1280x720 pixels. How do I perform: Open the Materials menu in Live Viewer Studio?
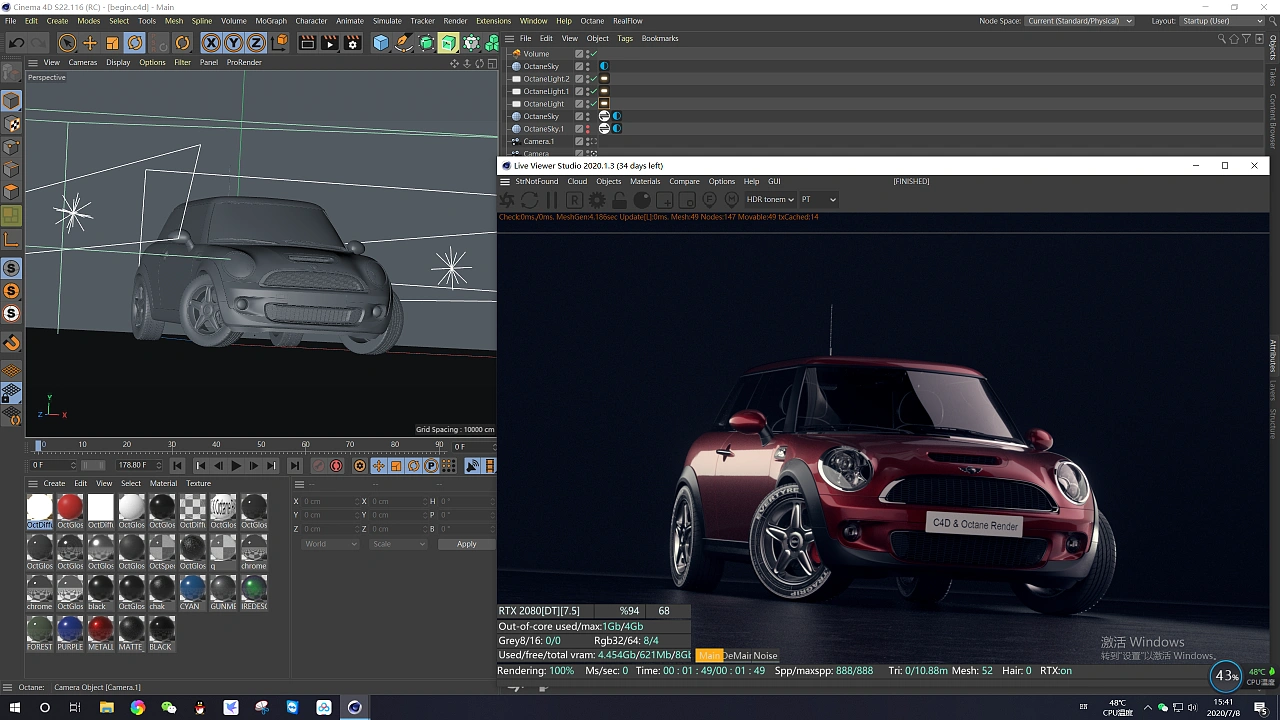click(645, 181)
